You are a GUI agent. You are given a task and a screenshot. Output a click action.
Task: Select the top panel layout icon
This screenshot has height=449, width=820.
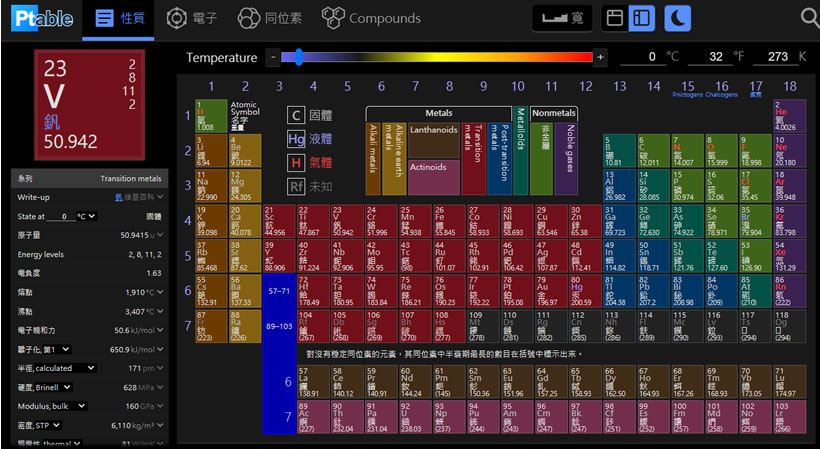[x=615, y=18]
